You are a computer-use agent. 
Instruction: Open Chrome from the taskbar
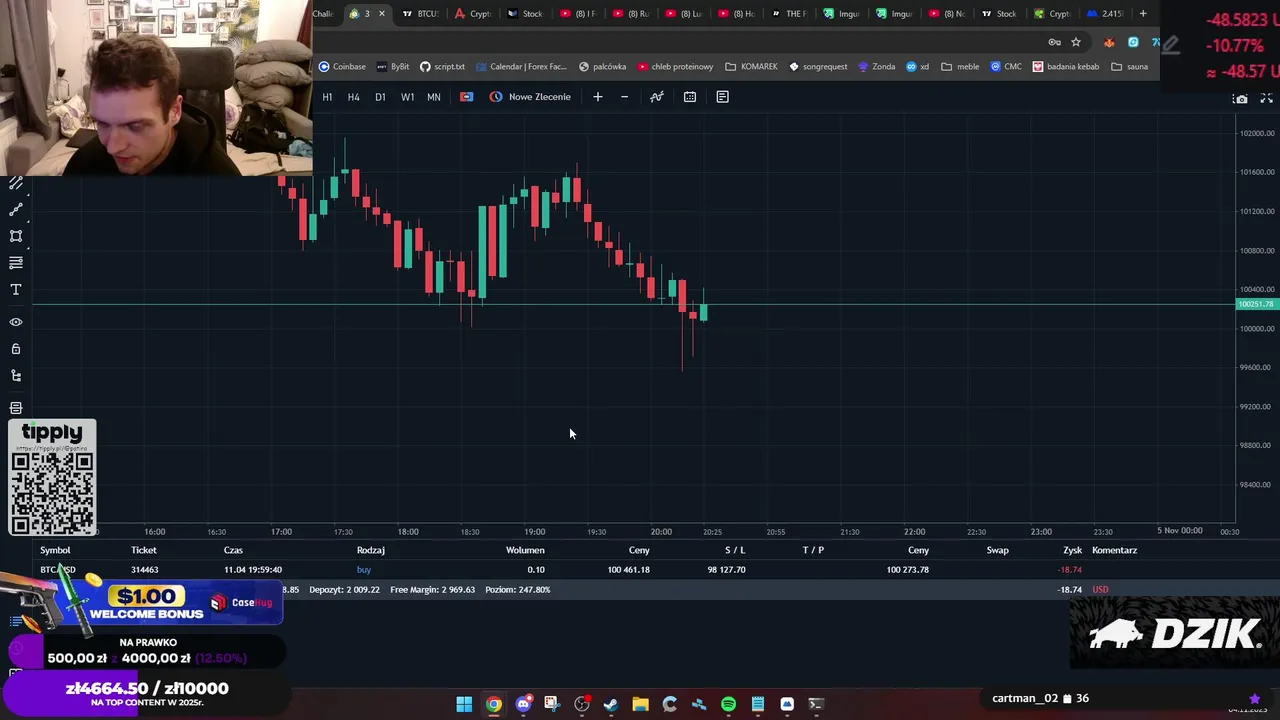tap(494, 704)
